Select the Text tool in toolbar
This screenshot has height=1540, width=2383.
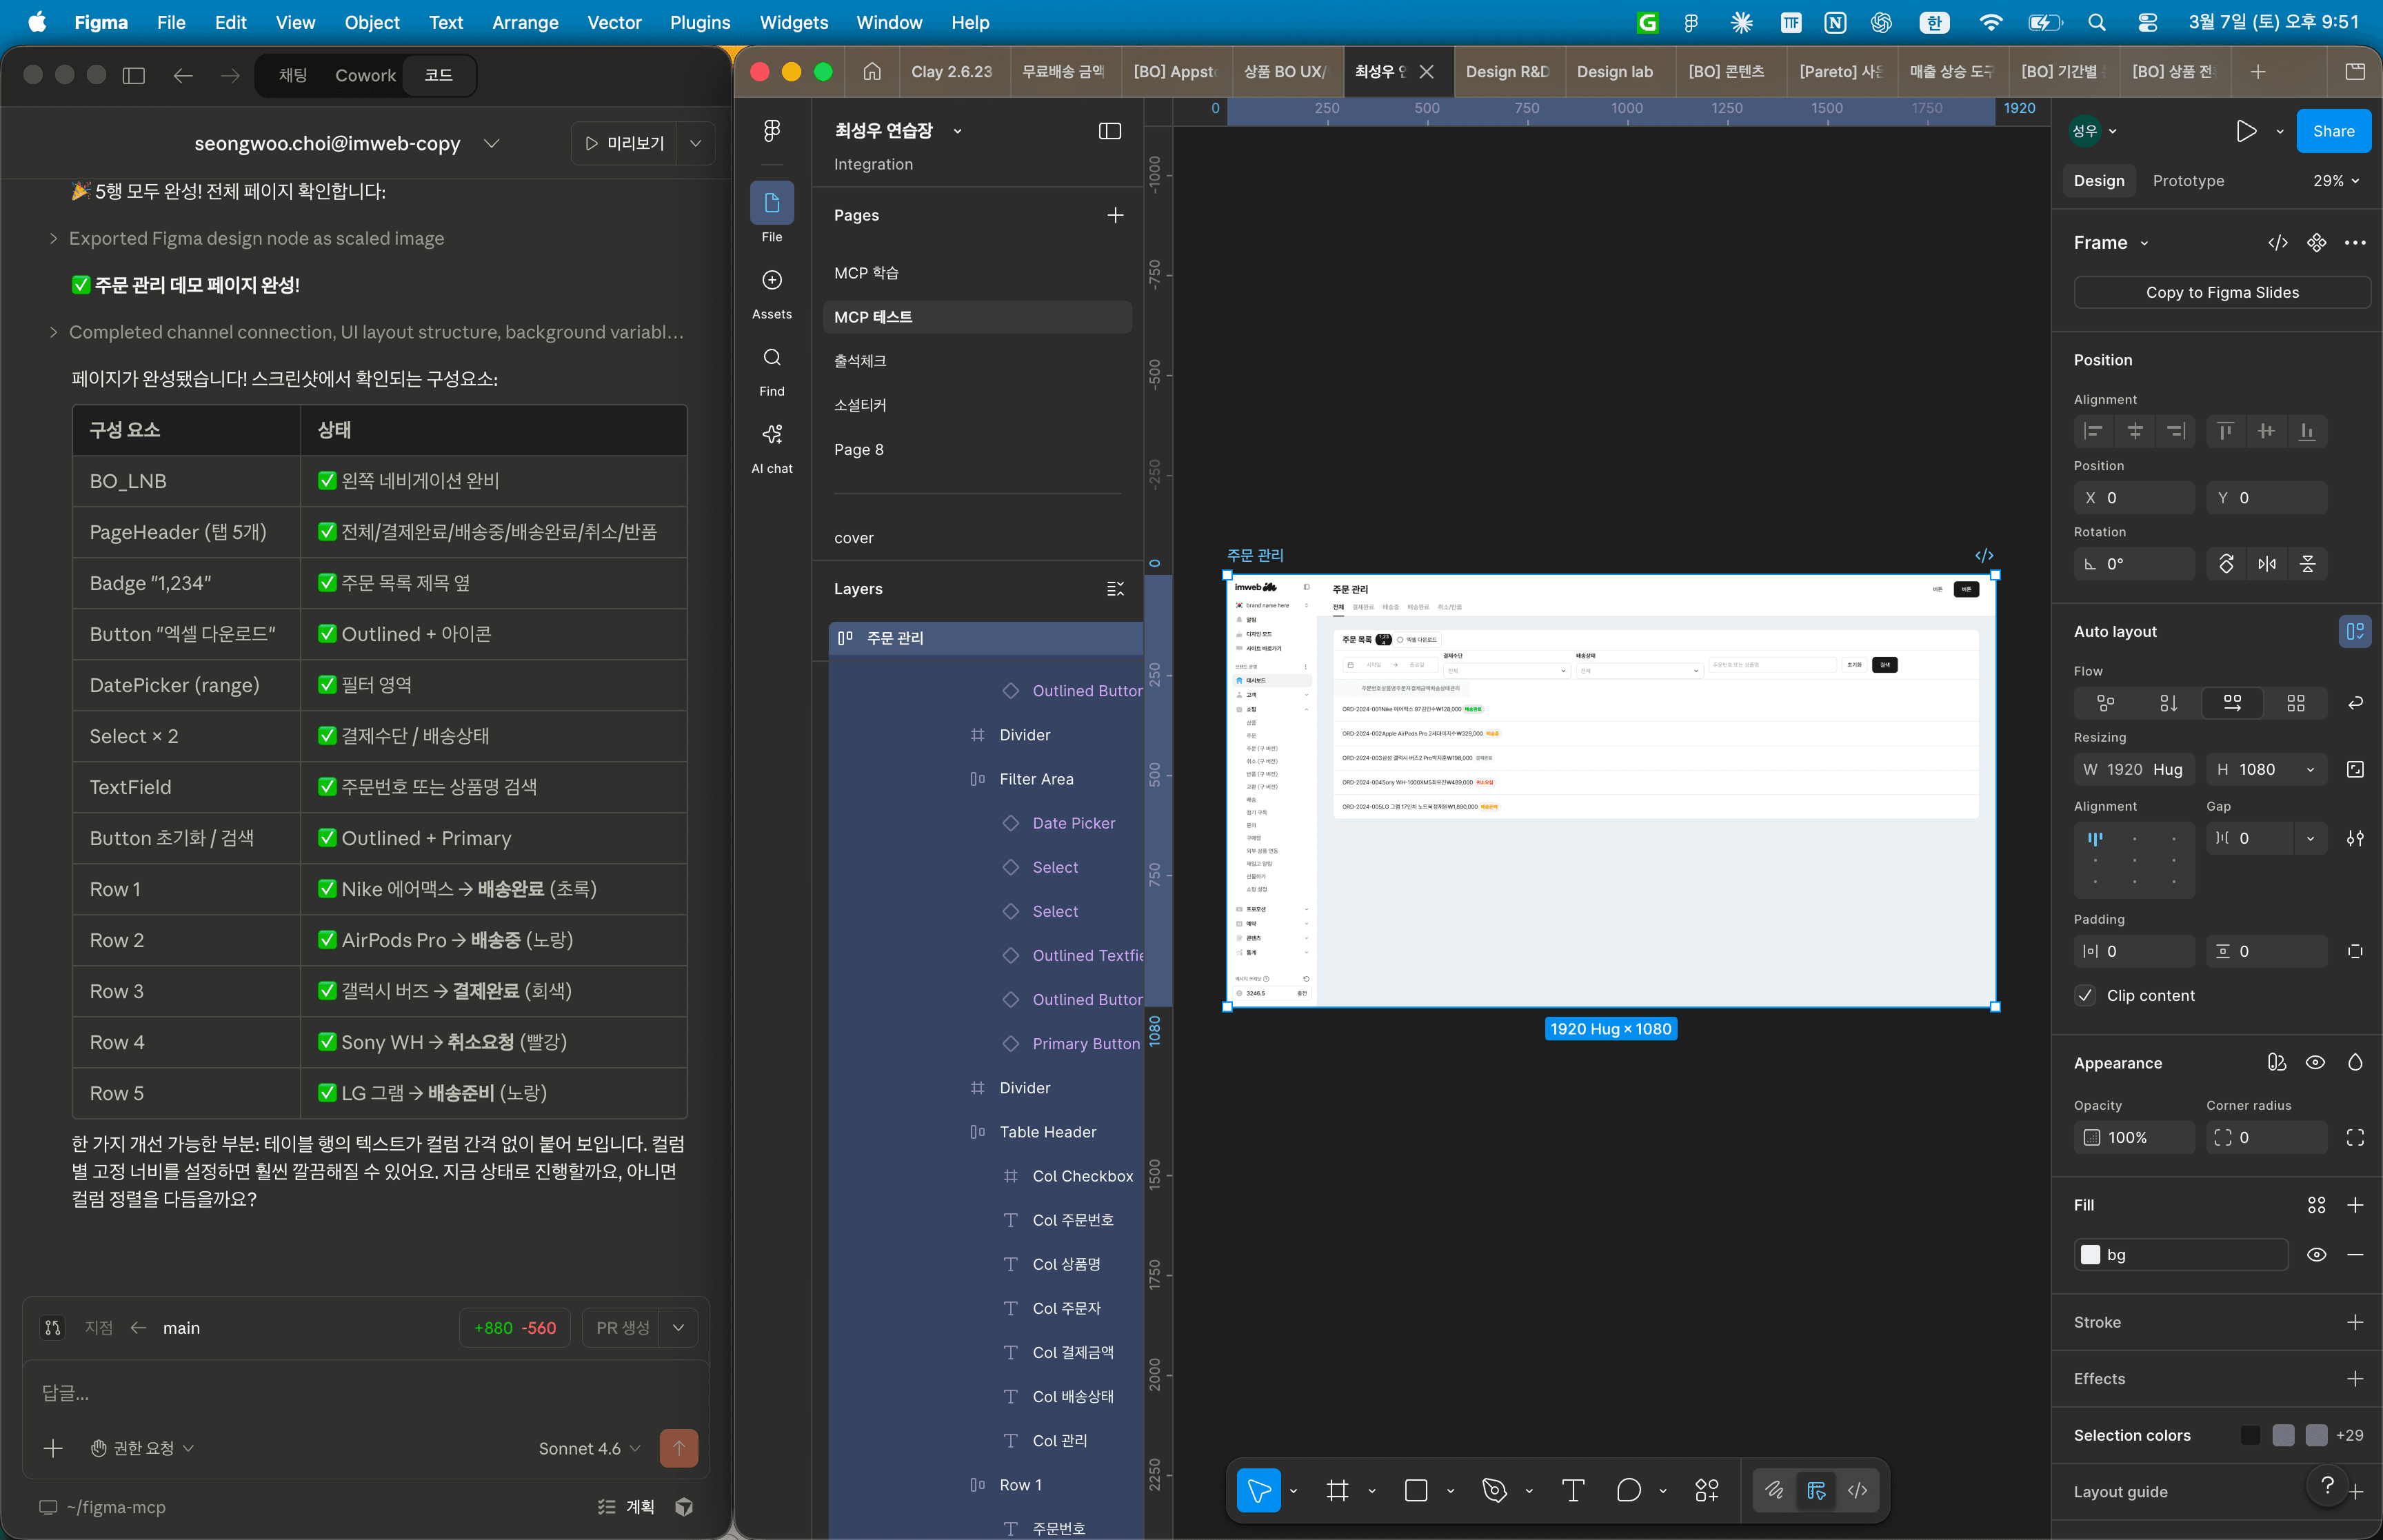click(1572, 1490)
